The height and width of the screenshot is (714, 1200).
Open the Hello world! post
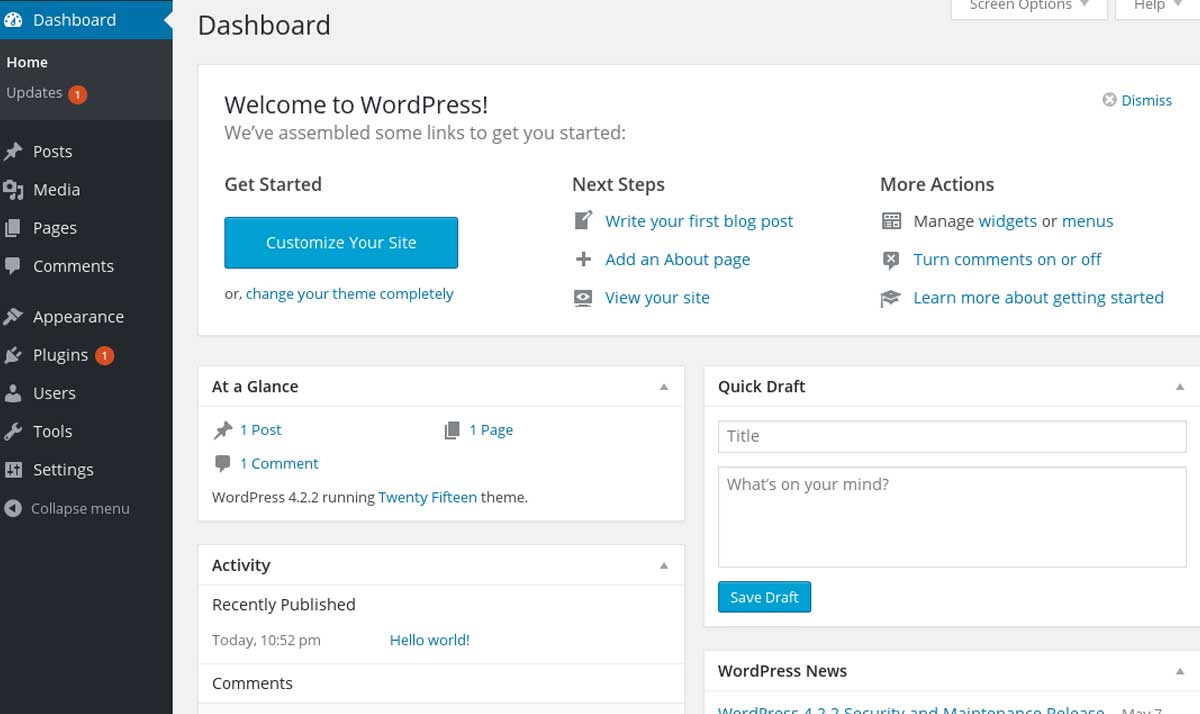[x=429, y=639]
